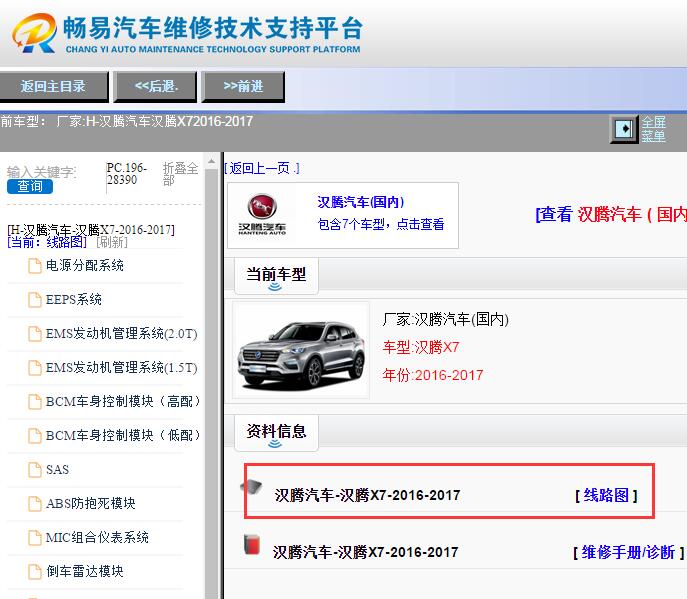Click the left panel scrollbar up arrow
This screenshot has height=599, width=687.
tap(212, 161)
